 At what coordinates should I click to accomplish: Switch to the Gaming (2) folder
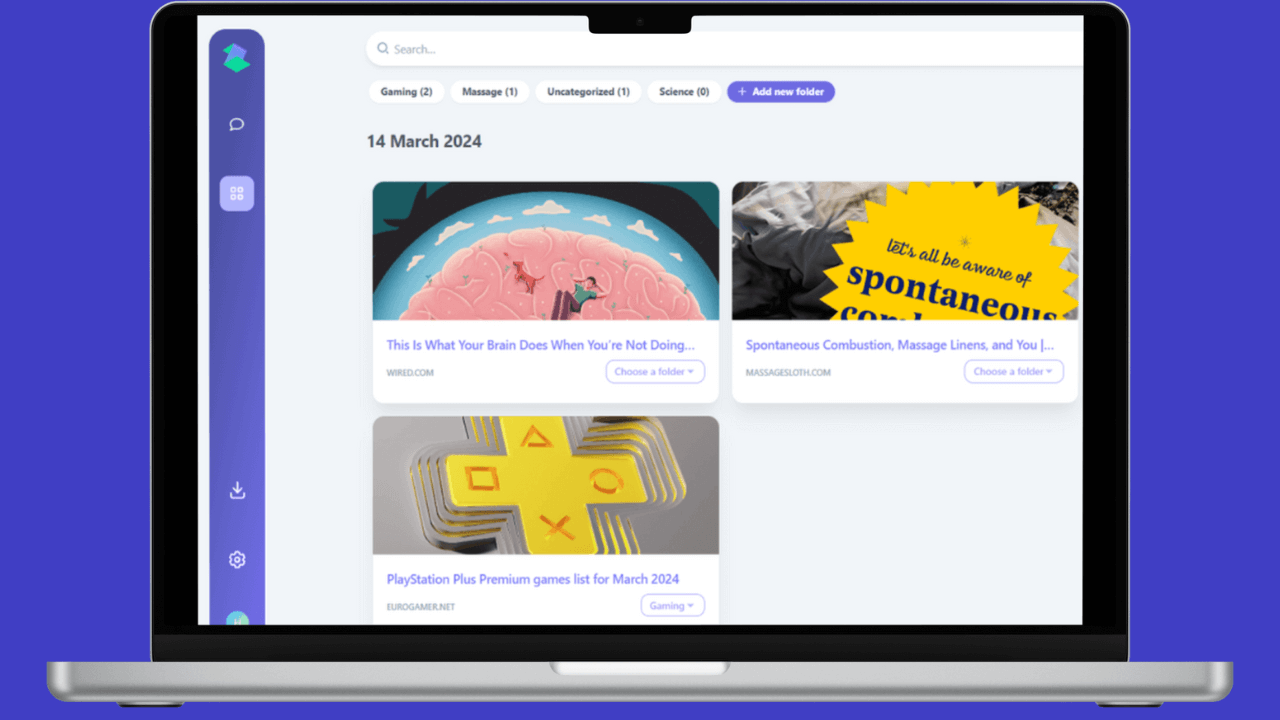tap(406, 91)
